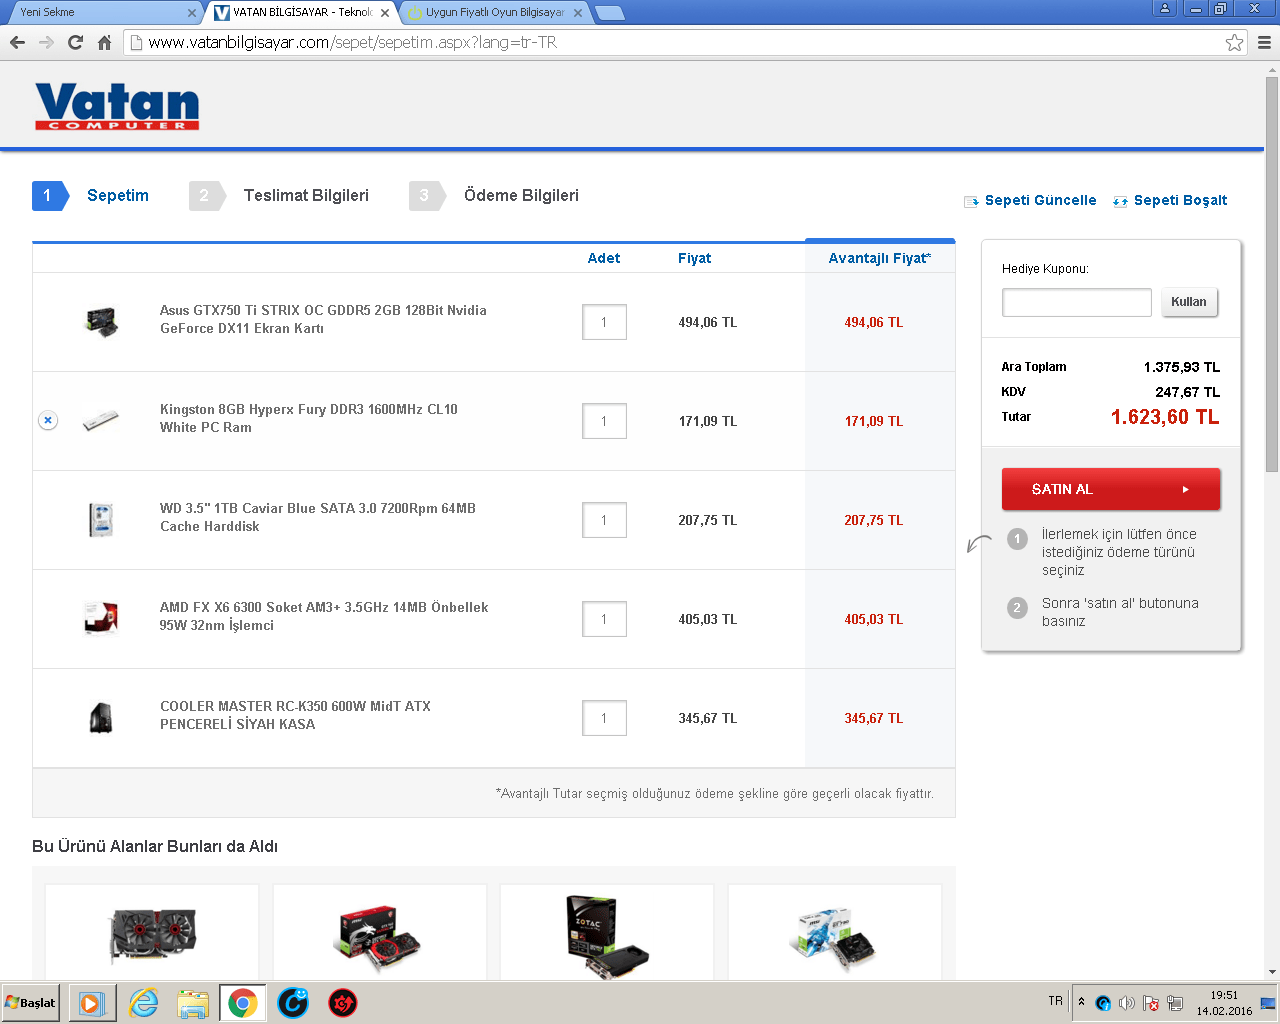The width and height of the screenshot is (1280, 1024).
Task: Click the Vatan Computer logo
Action: (x=117, y=106)
